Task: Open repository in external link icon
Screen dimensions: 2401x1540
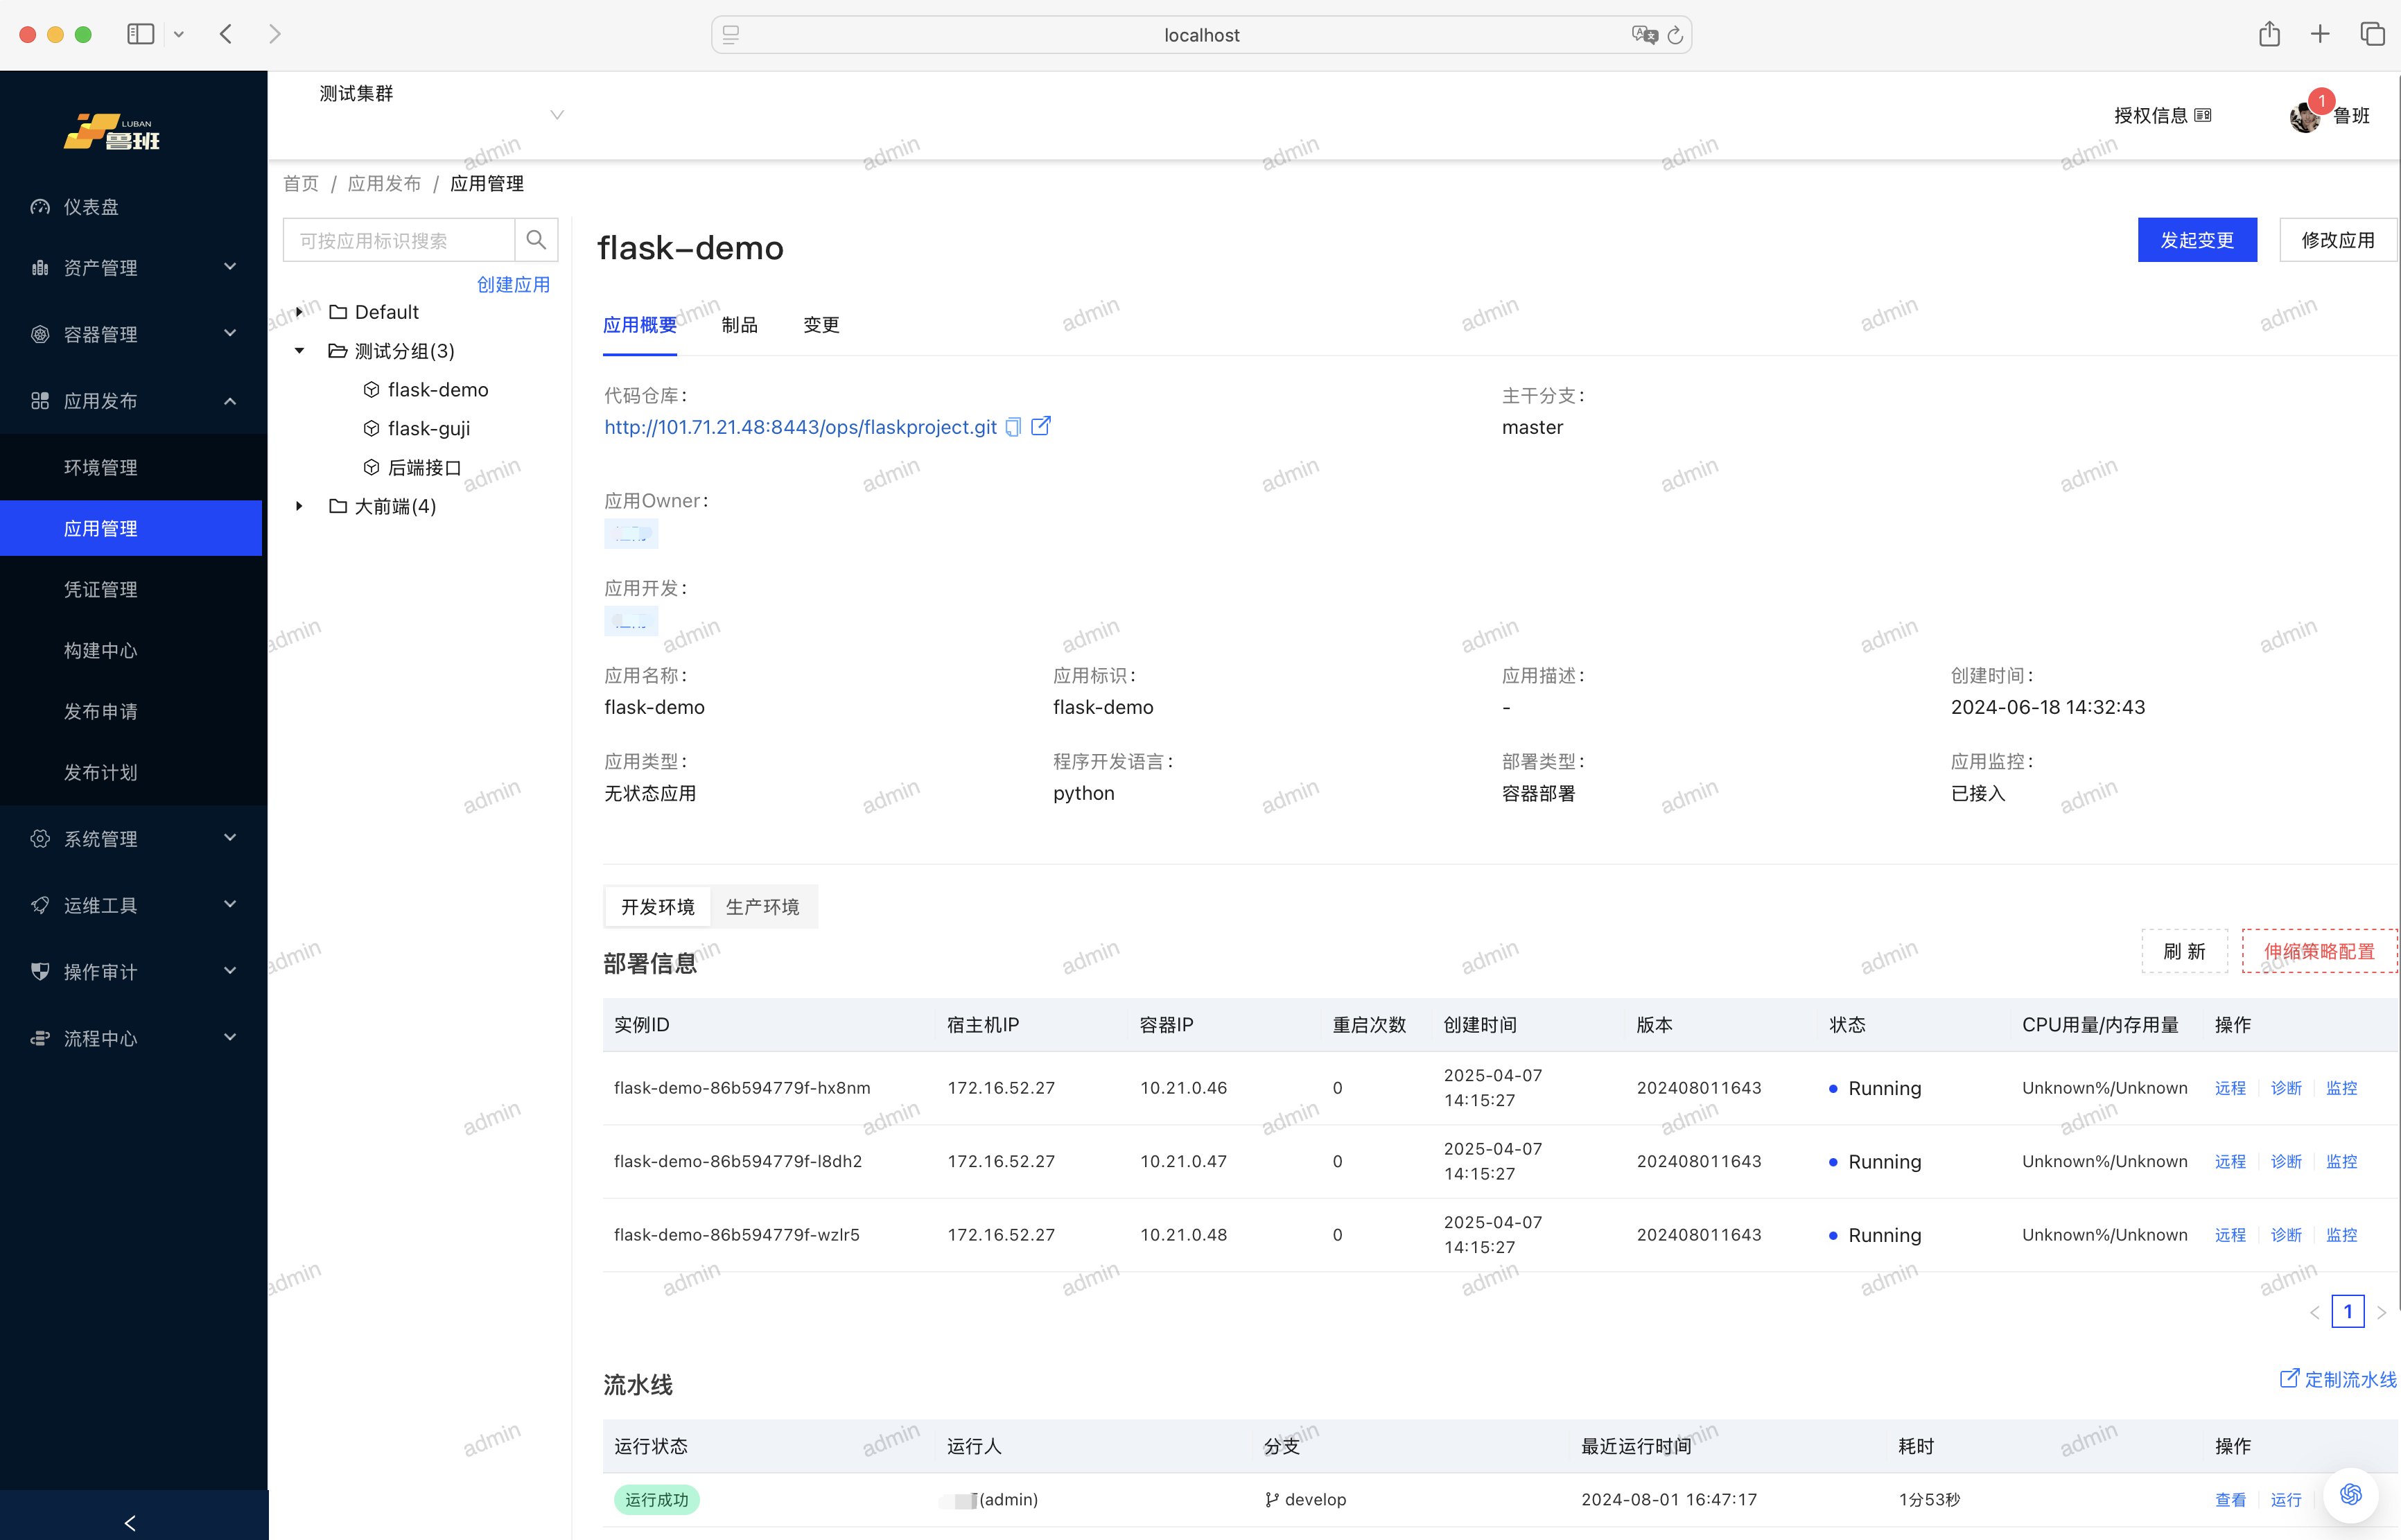Action: (x=1041, y=426)
